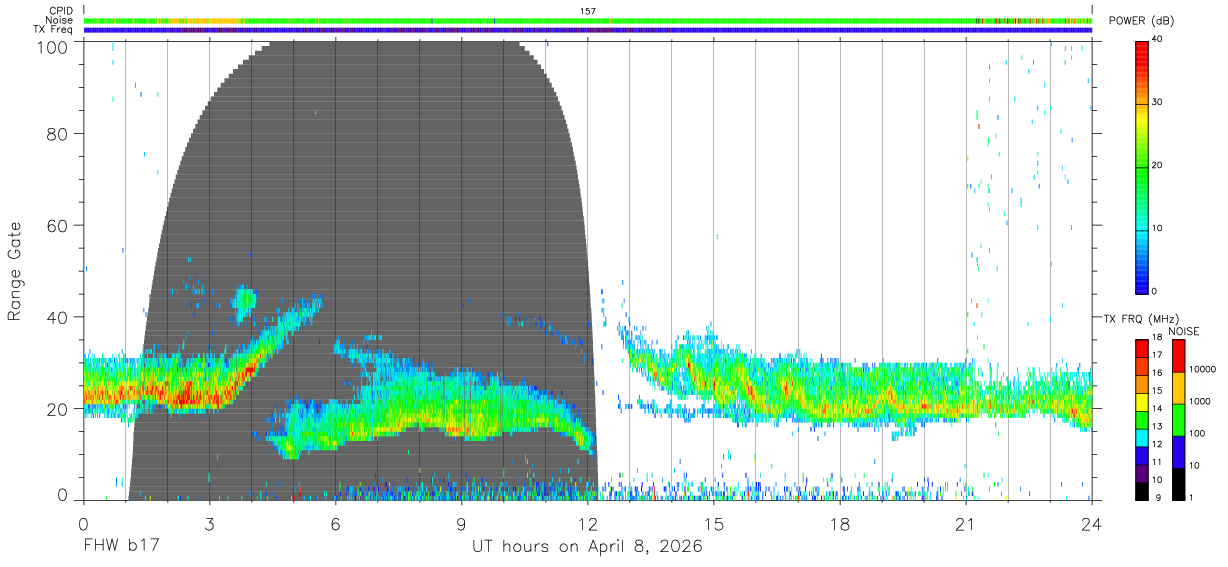This screenshot has height=567, width=1228.
Task: Click the 12 UT hour tick label
Action: click(x=587, y=524)
